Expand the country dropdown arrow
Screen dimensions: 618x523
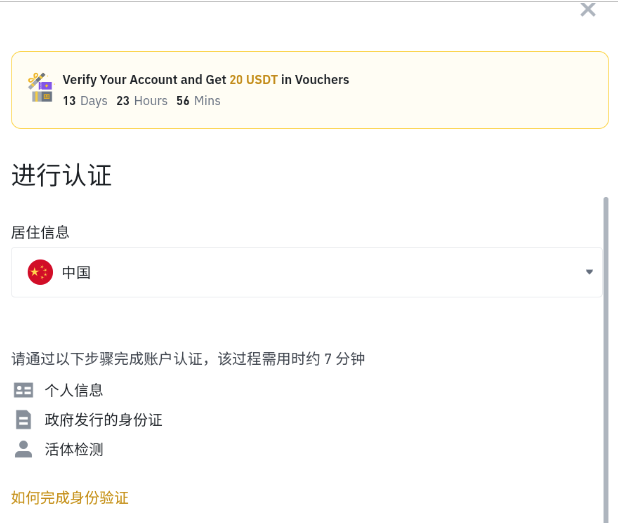tap(589, 272)
